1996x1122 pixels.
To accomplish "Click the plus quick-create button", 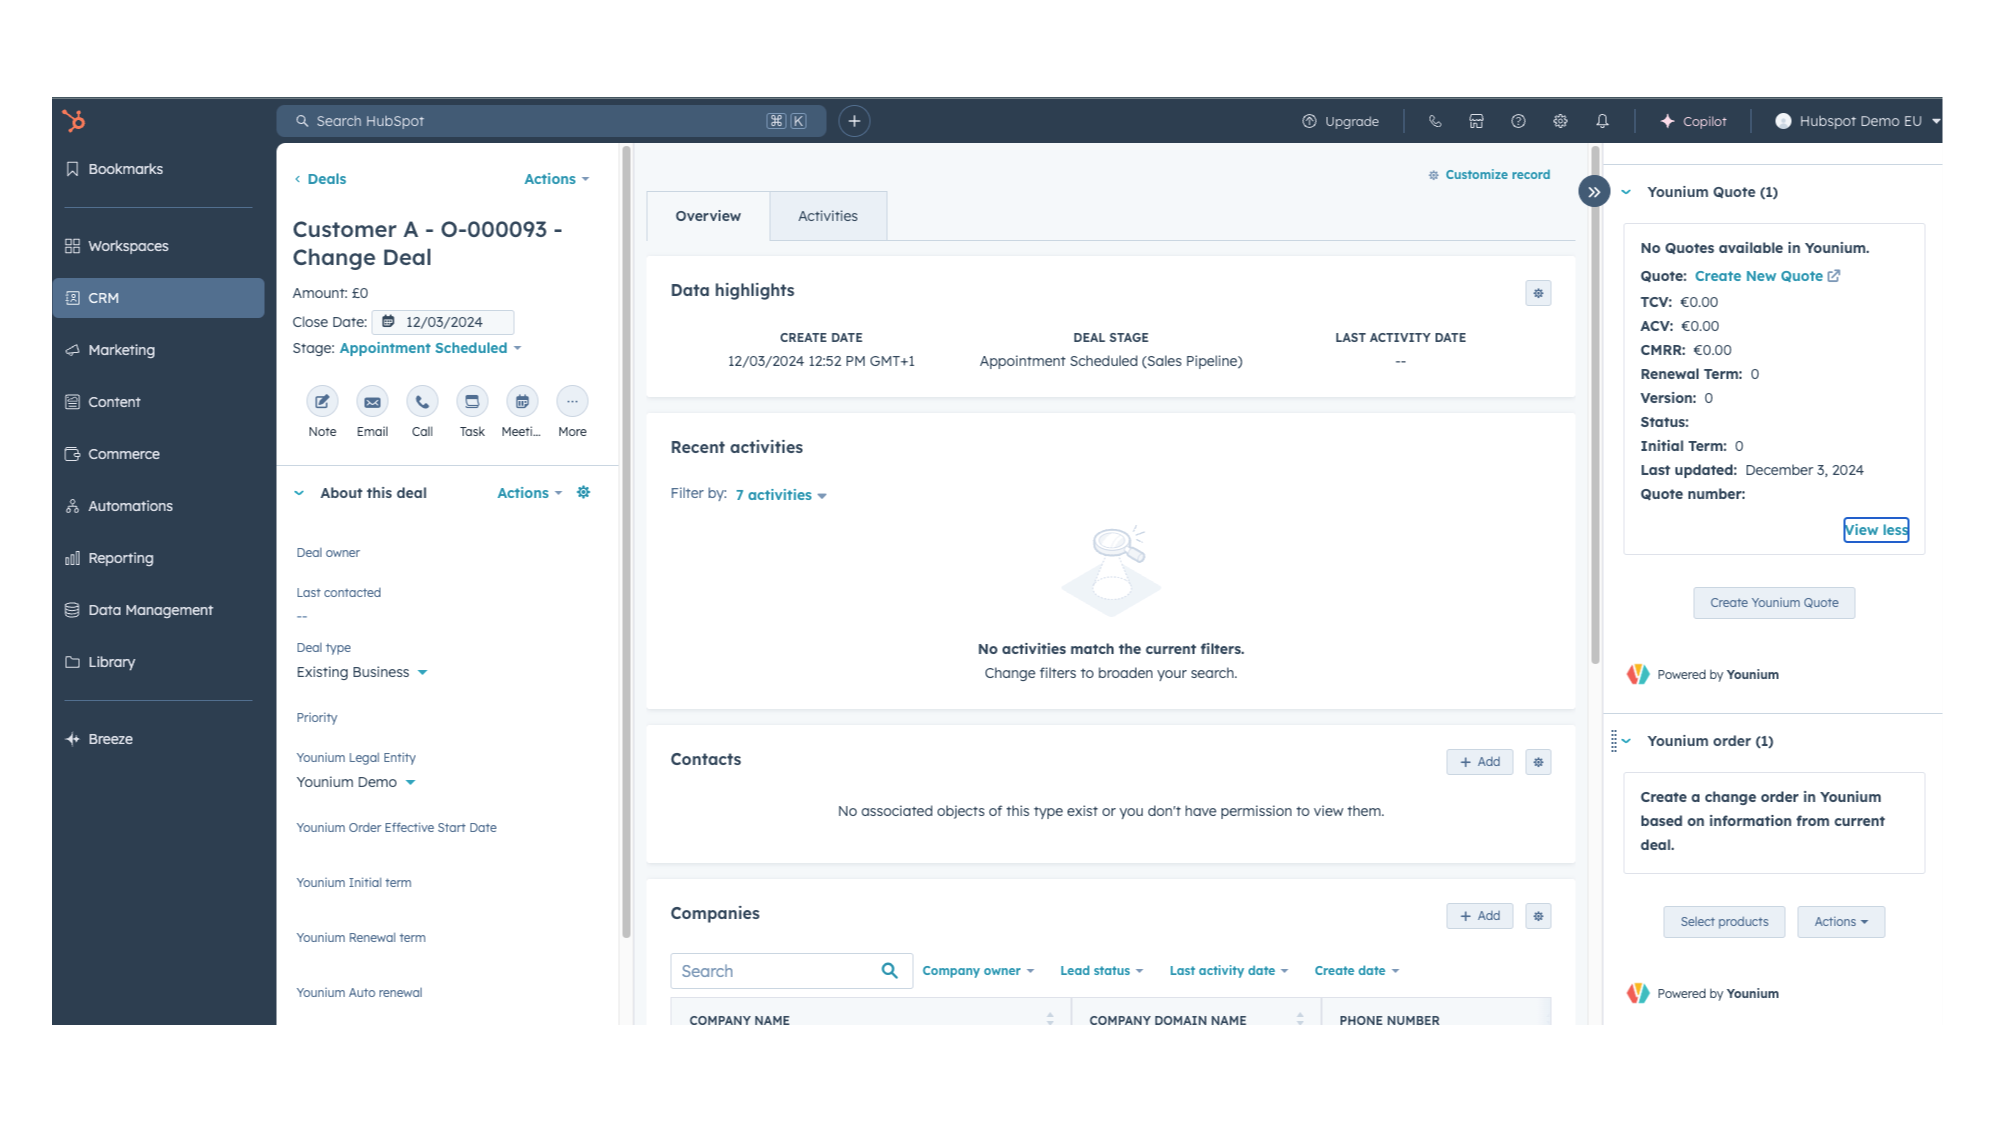I will point(854,121).
